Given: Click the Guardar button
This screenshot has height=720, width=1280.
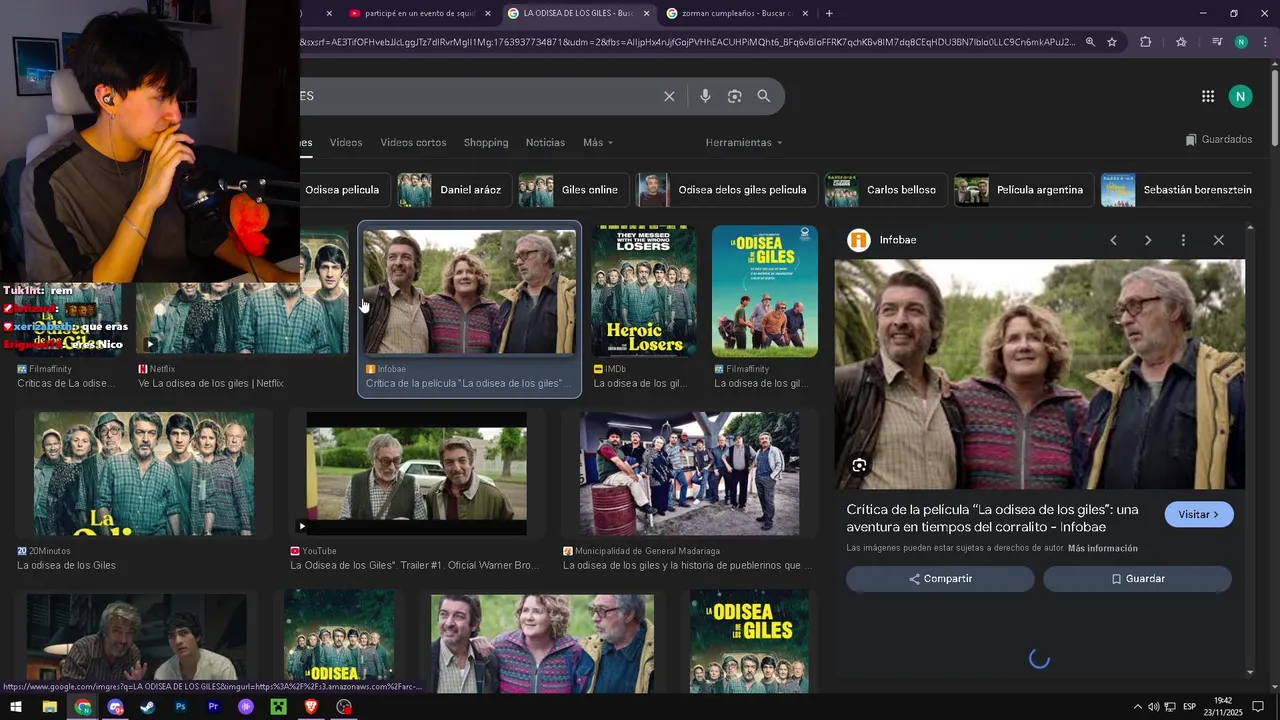Looking at the screenshot, I should click(x=1138, y=579).
